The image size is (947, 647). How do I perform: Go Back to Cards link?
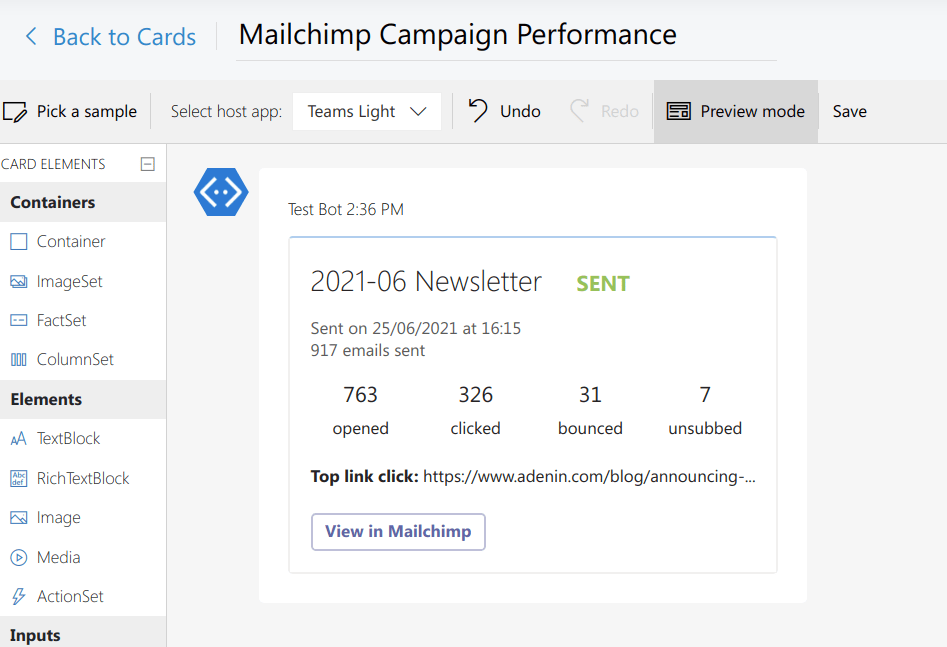(x=124, y=37)
